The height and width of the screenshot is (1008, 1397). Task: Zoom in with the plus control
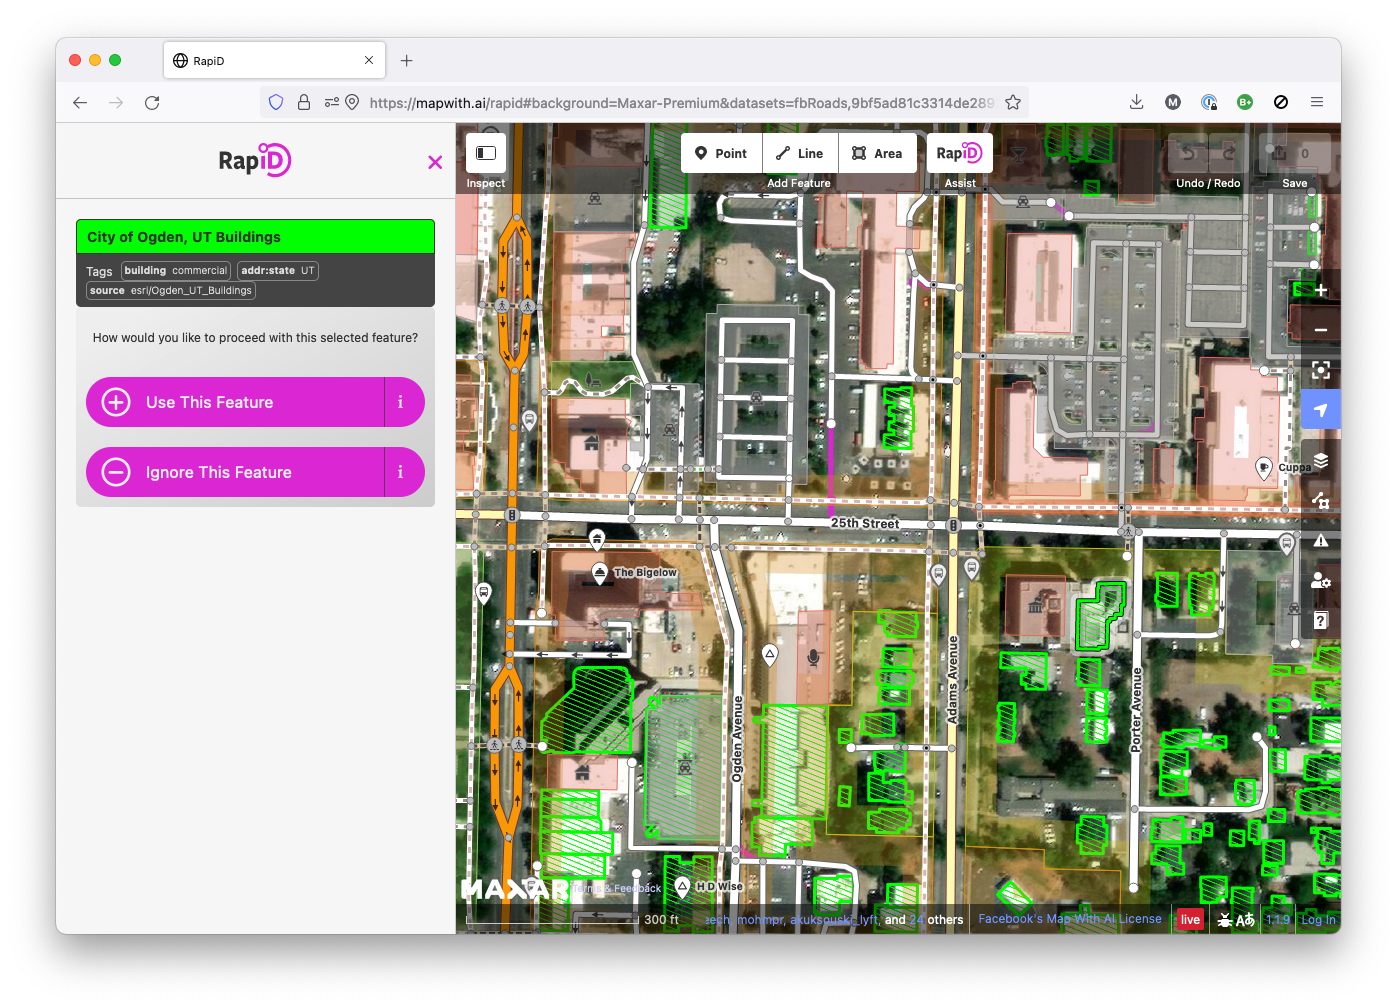pyautogui.click(x=1321, y=290)
